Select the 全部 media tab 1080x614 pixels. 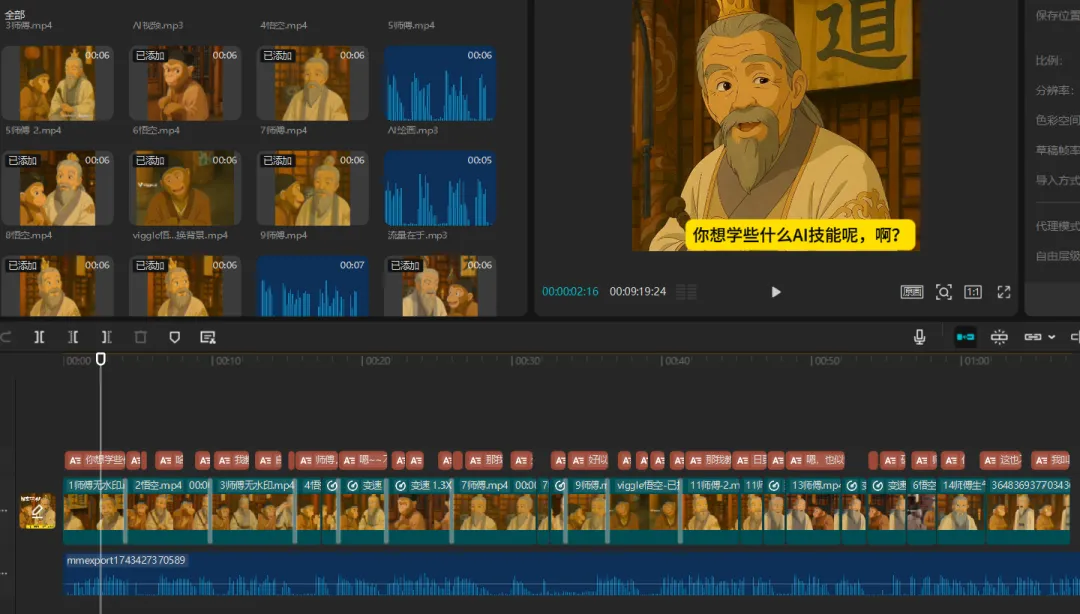coord(14,14)
